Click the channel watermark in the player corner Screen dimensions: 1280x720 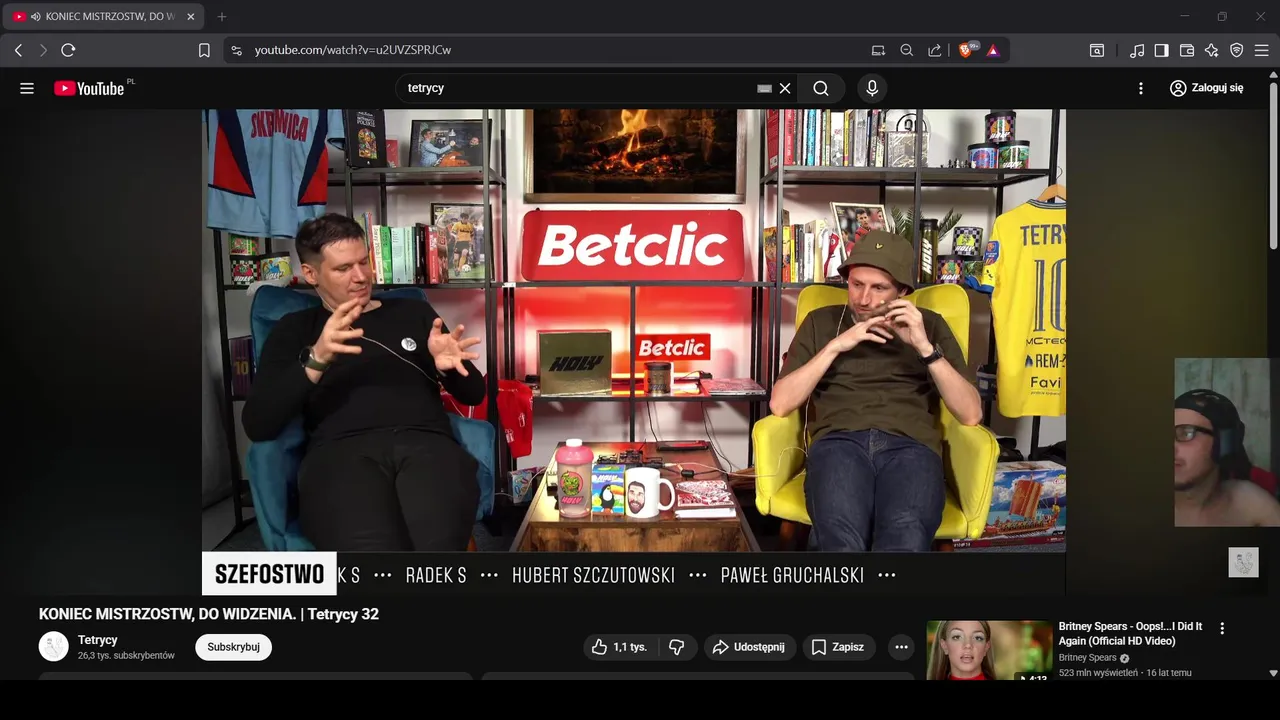(1243, 562)
